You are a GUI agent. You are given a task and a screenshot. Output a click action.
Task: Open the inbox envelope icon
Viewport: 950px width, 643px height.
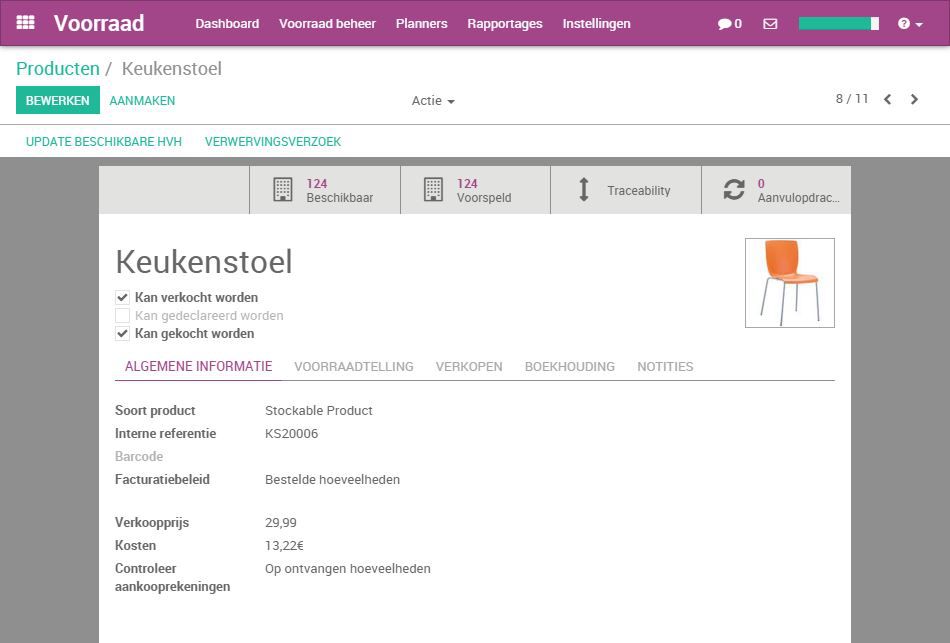(769, 22)
